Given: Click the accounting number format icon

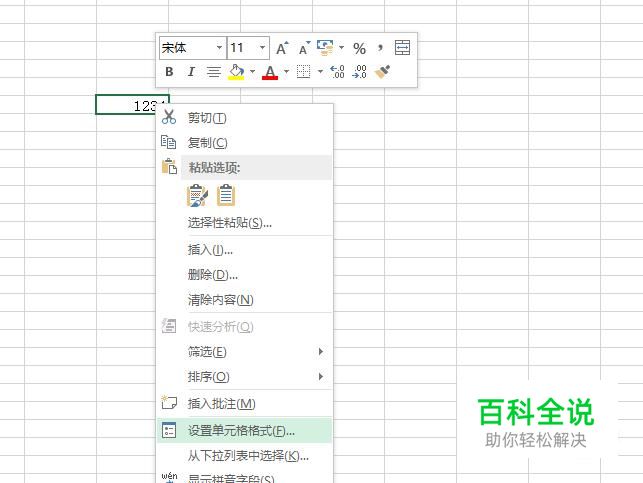Looking at the screenshot, I should tap(325, 48).
